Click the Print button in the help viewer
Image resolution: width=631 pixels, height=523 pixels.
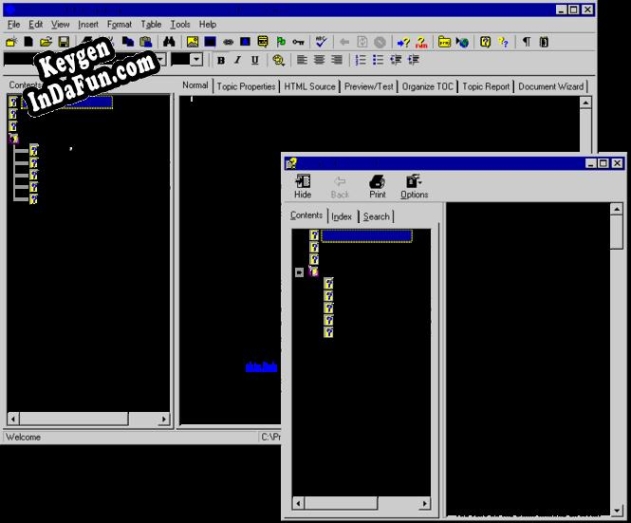point(377,187)
